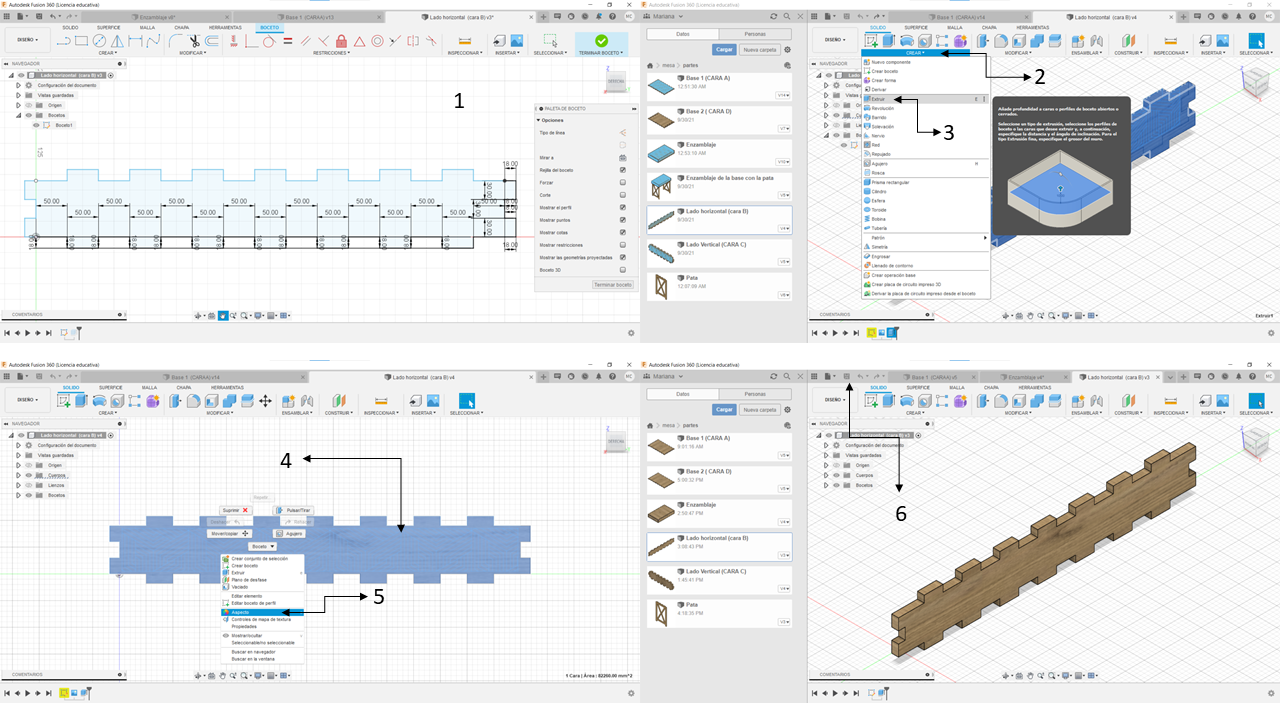This screenshot has height=720, width=1280.
Task: Toggle the Rejilla del boceto checkbox
Action: 623,170
